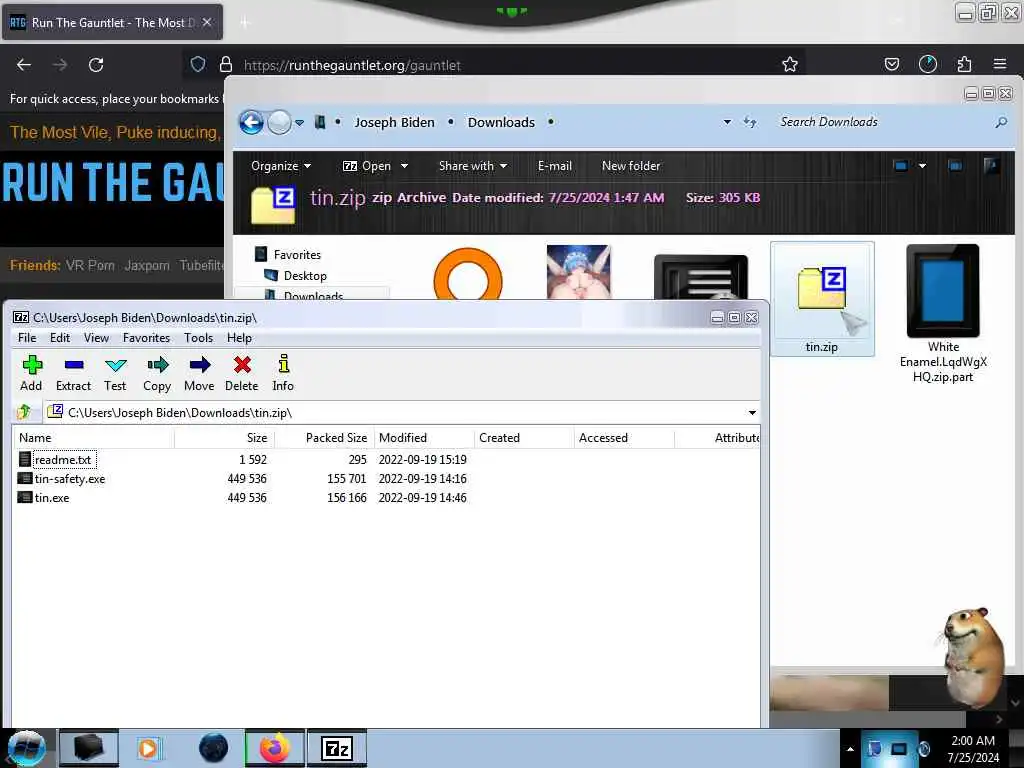This screenshot has height=768, width=1024.
Task: Open the Share with dropdown
Action: tap(473, 166)
